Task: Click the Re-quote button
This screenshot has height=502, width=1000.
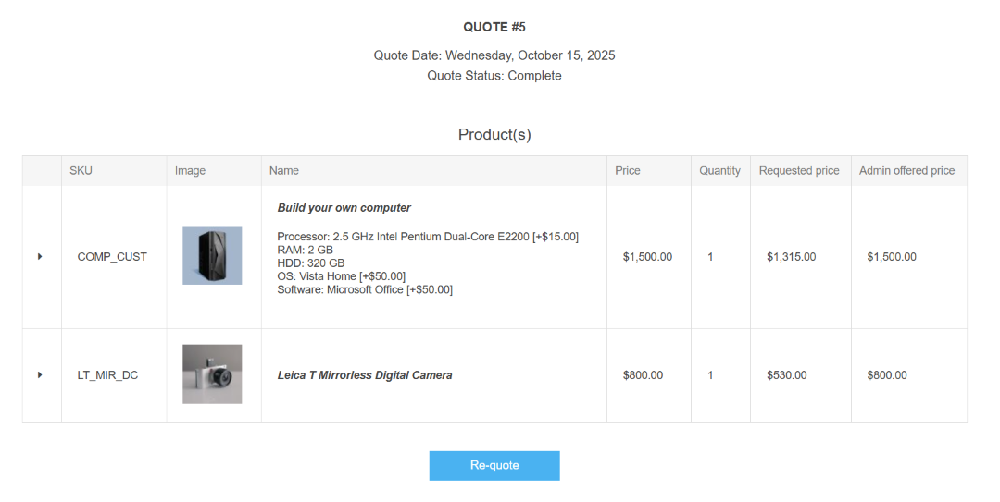Action: (x=494, y=466)
